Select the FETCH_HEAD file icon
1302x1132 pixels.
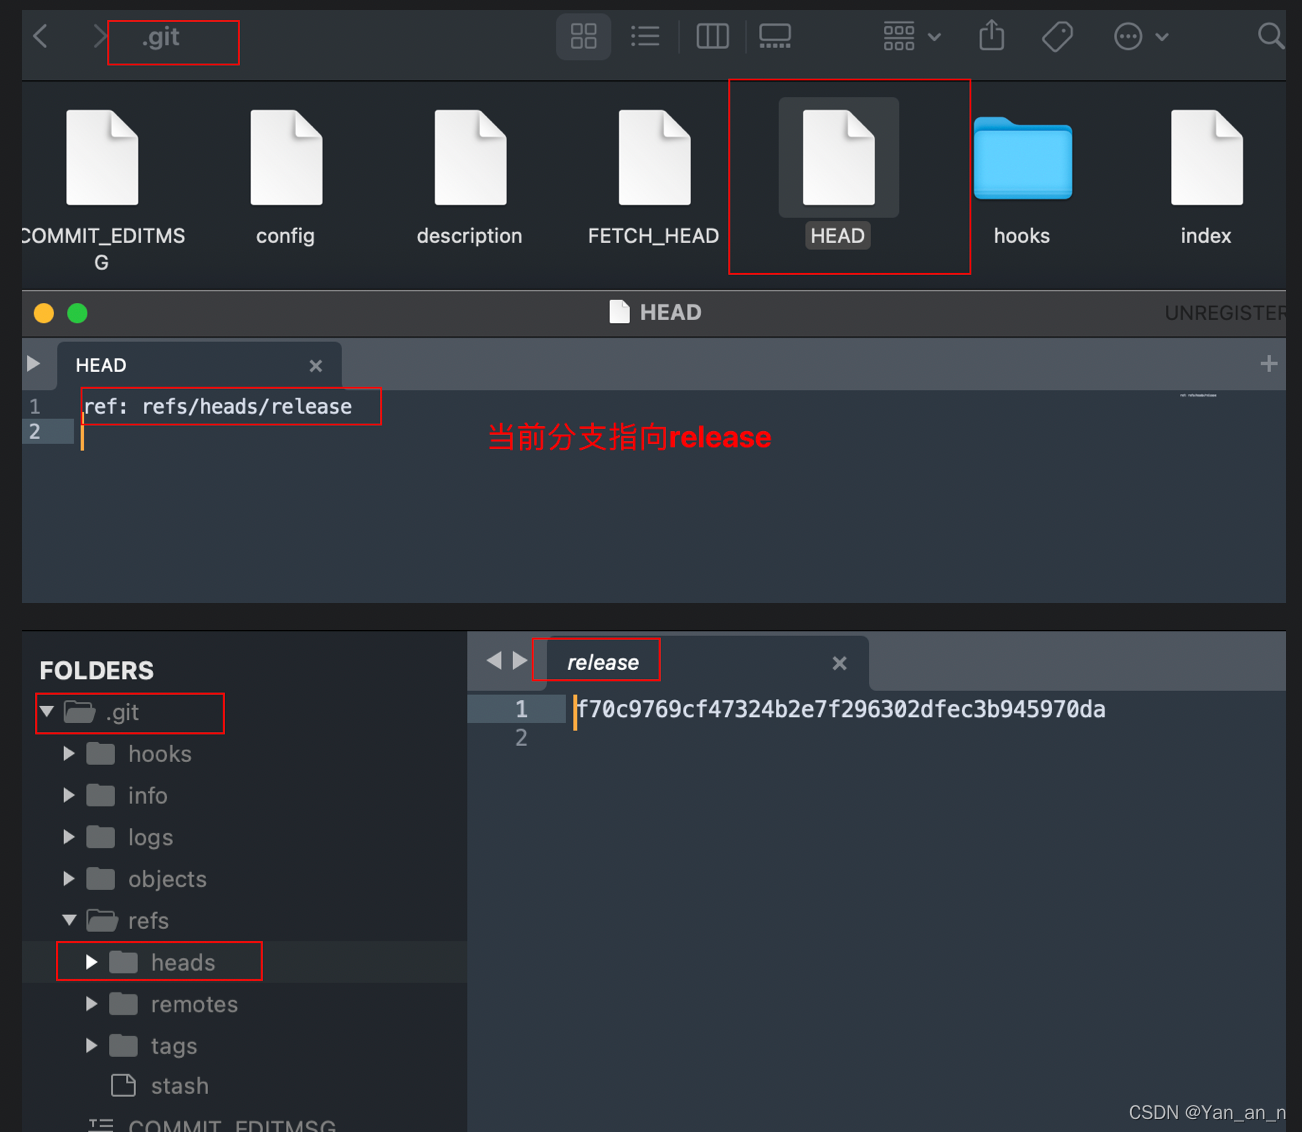[x=654, y=157]
